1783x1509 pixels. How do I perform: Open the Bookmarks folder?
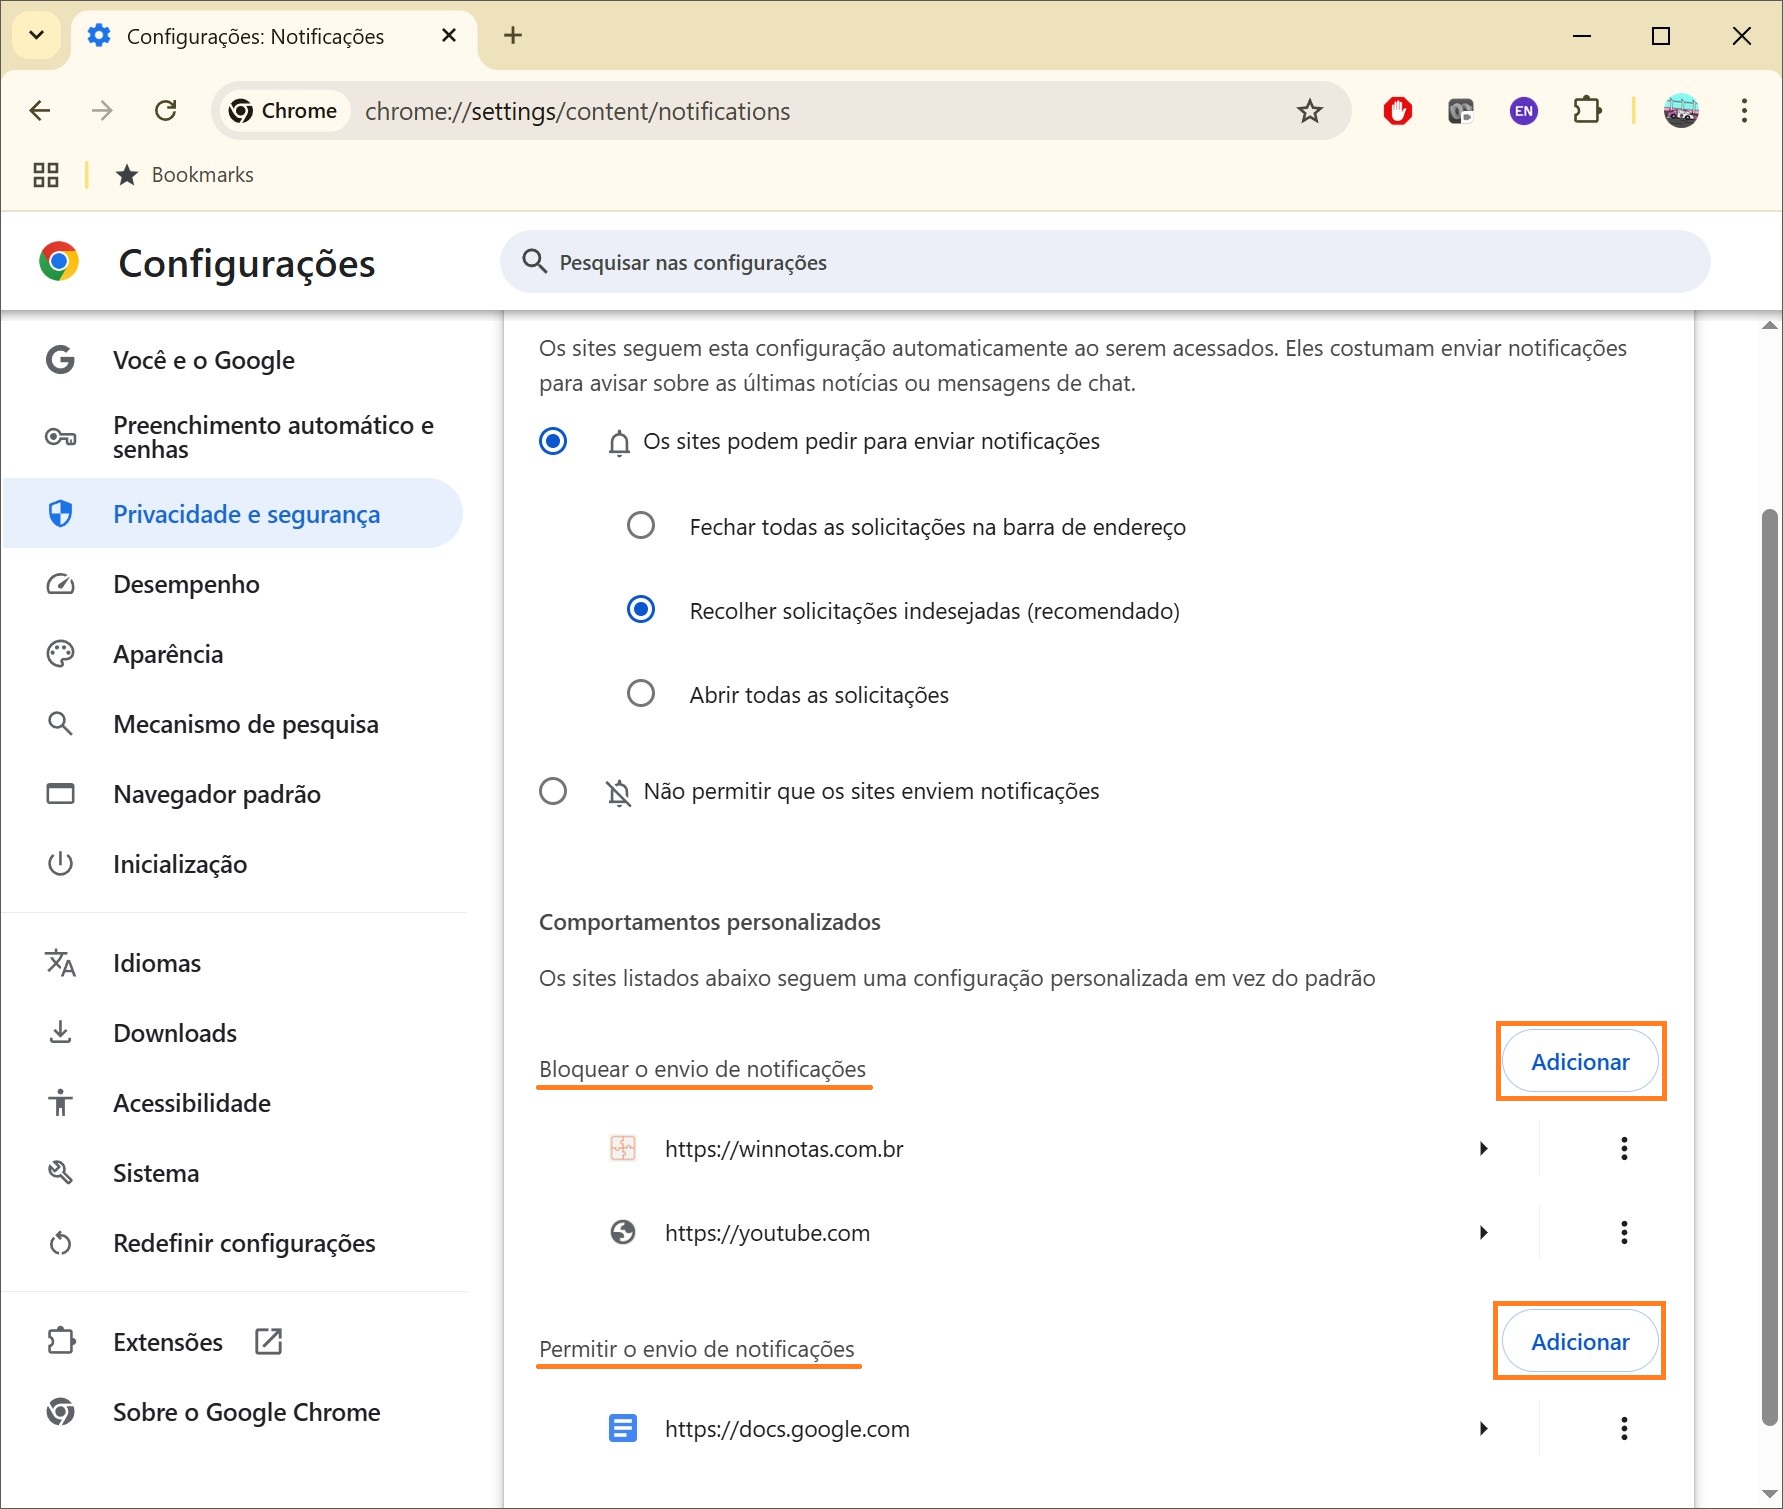(185, 175)
